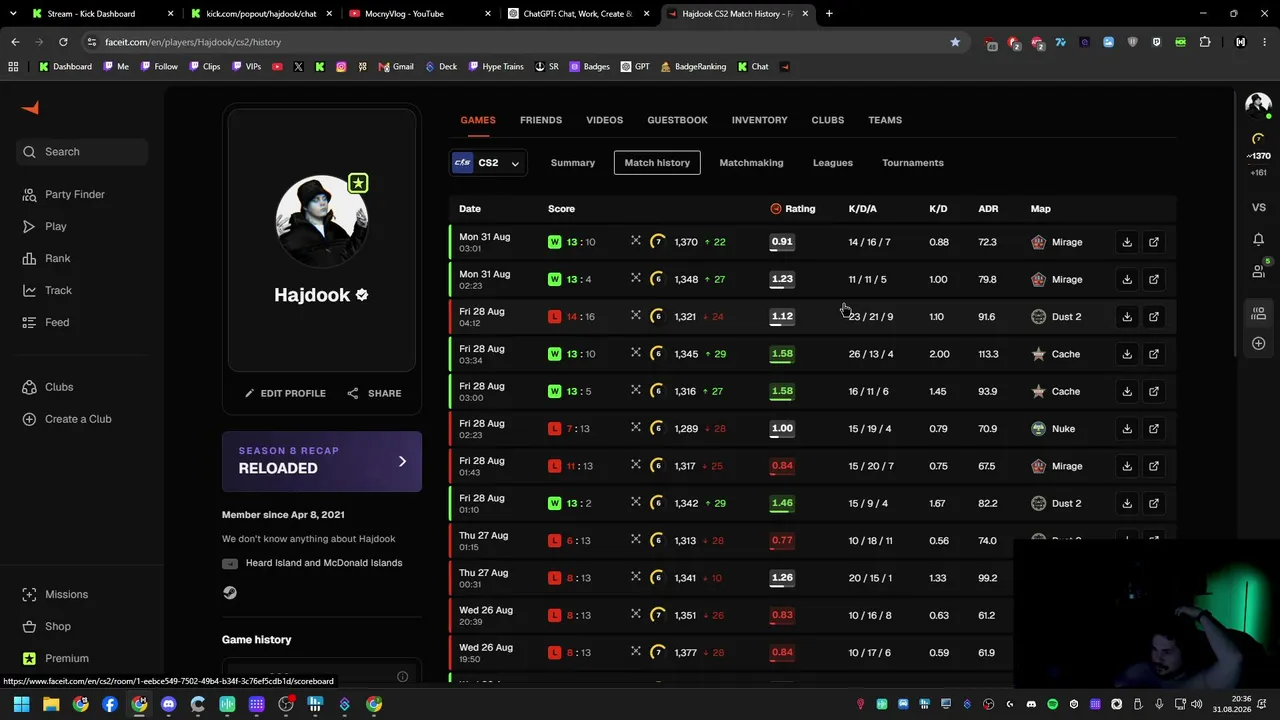Screen dimensions: 1280x720
Task: Open the Teams tab
Action: click(885, 120)
